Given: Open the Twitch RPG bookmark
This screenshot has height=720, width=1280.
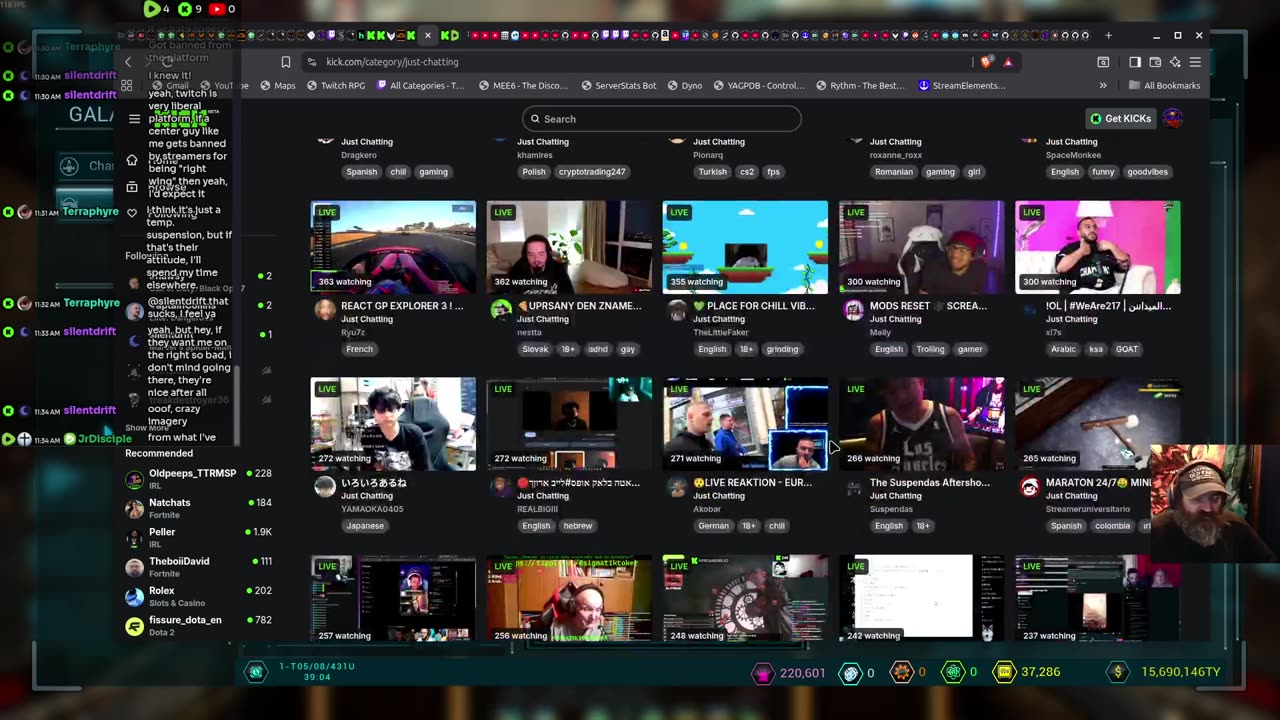Looking at the screenshot, I should [336, 86].
